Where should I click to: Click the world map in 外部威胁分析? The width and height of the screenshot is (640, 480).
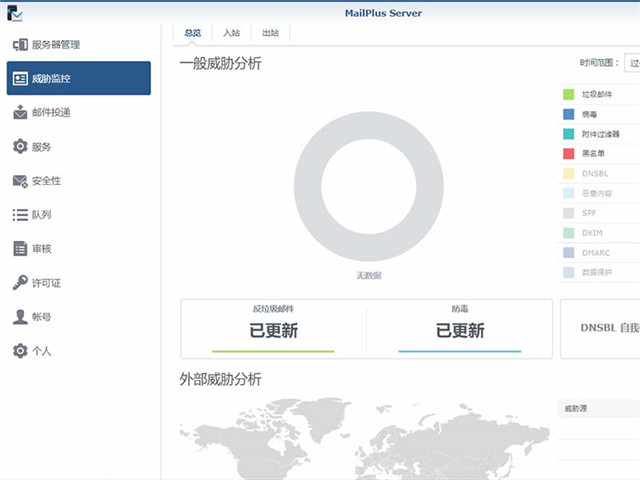(364, 439)
